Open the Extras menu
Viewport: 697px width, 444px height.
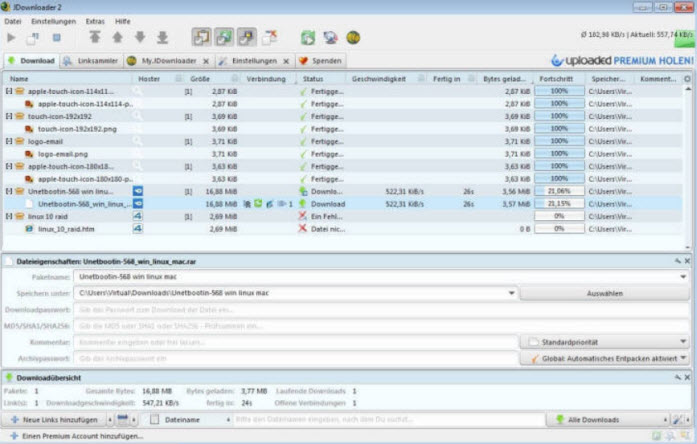(x=95, y=21)
